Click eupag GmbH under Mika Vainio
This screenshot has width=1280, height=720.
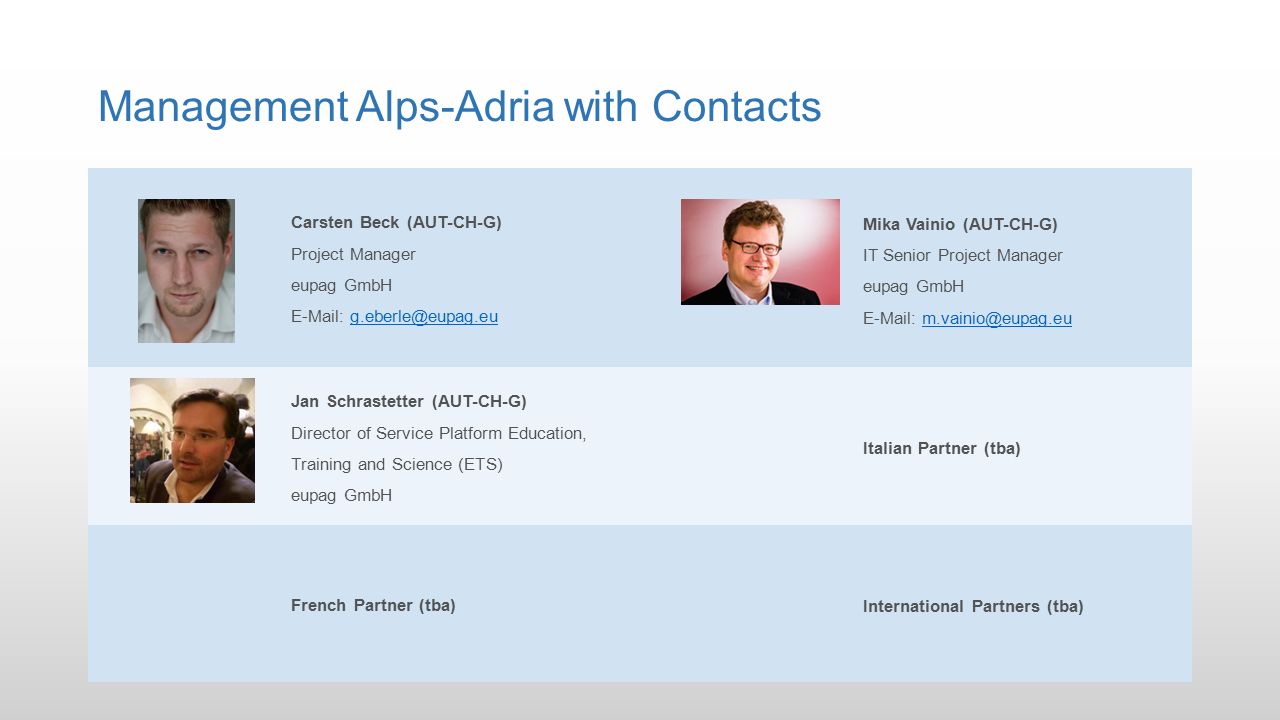click(913, 286)
